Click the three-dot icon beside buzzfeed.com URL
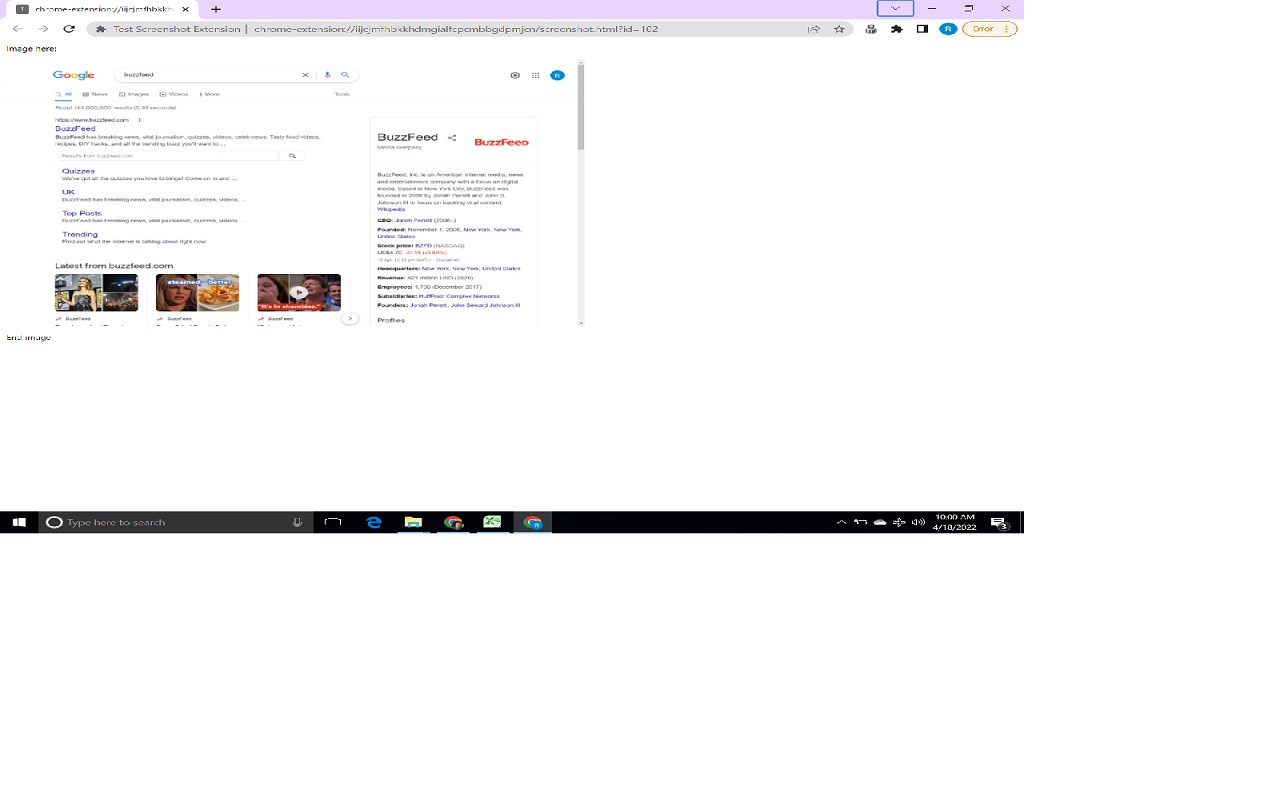The height and width of the screenshot is (800, 1280). 139,120
